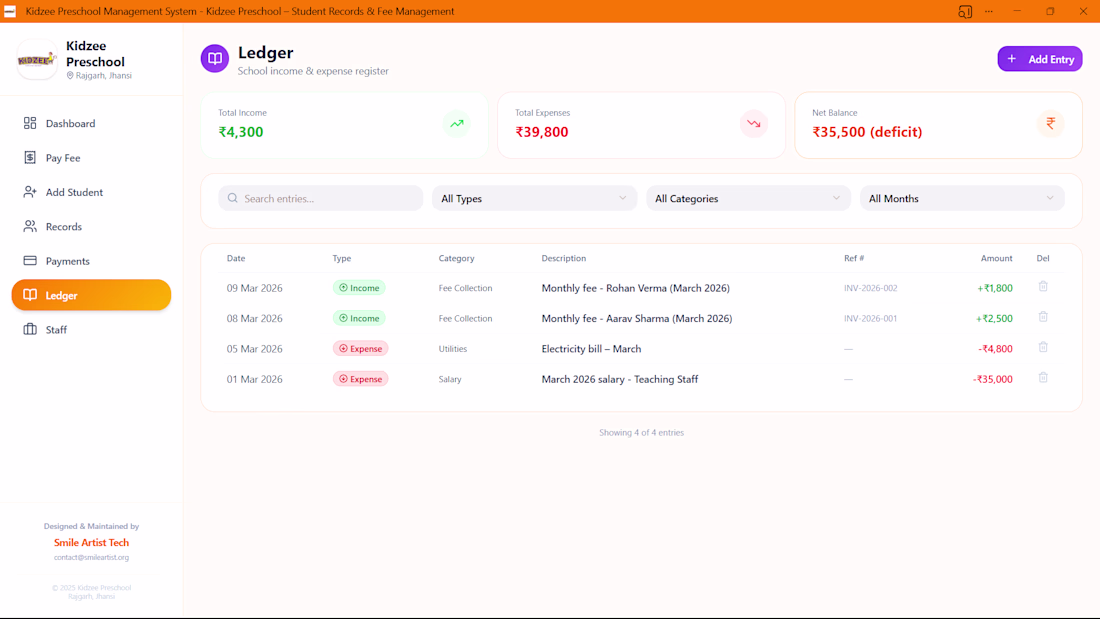Remove the Teaching Staff salary entry

1043,378
